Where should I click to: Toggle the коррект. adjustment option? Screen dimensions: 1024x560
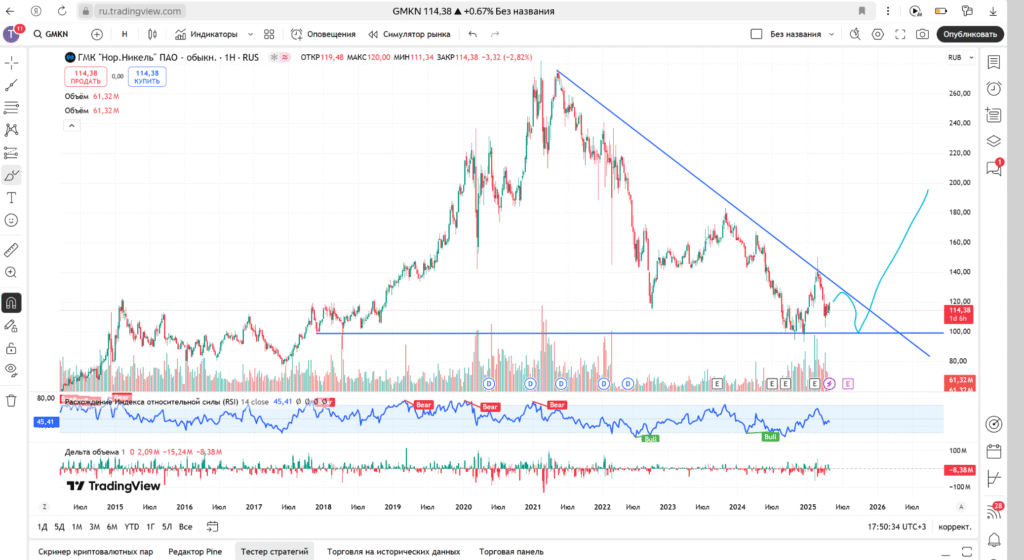click(x=955, y=527)
